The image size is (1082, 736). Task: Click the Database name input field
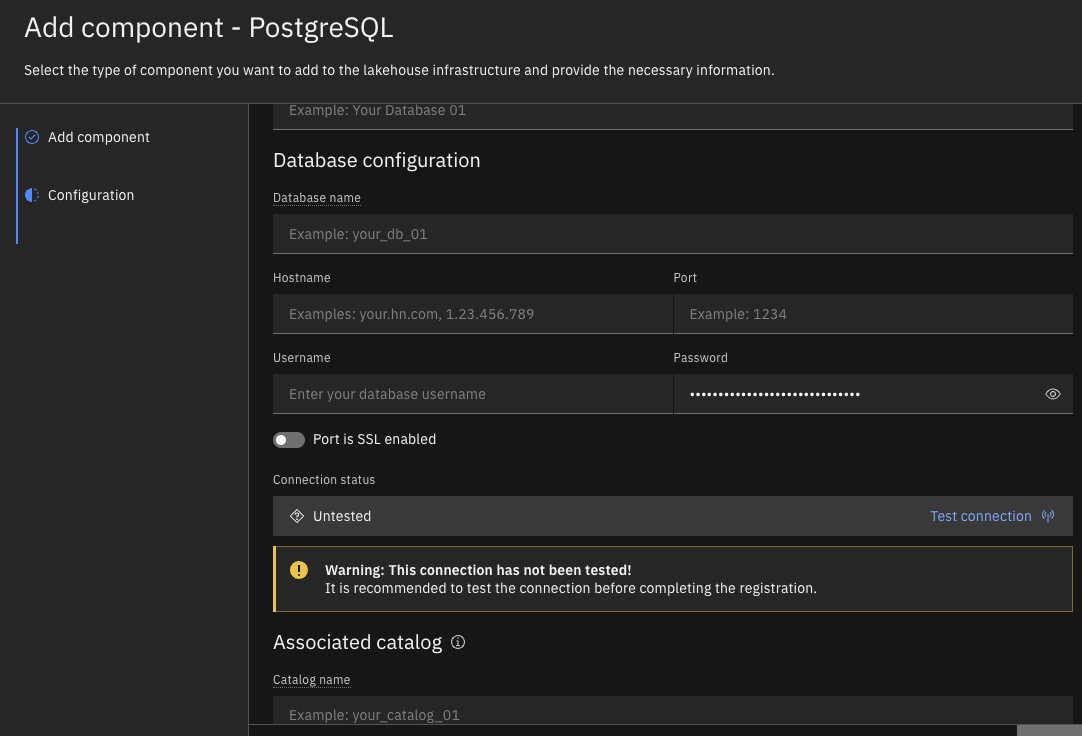(672, 233)
